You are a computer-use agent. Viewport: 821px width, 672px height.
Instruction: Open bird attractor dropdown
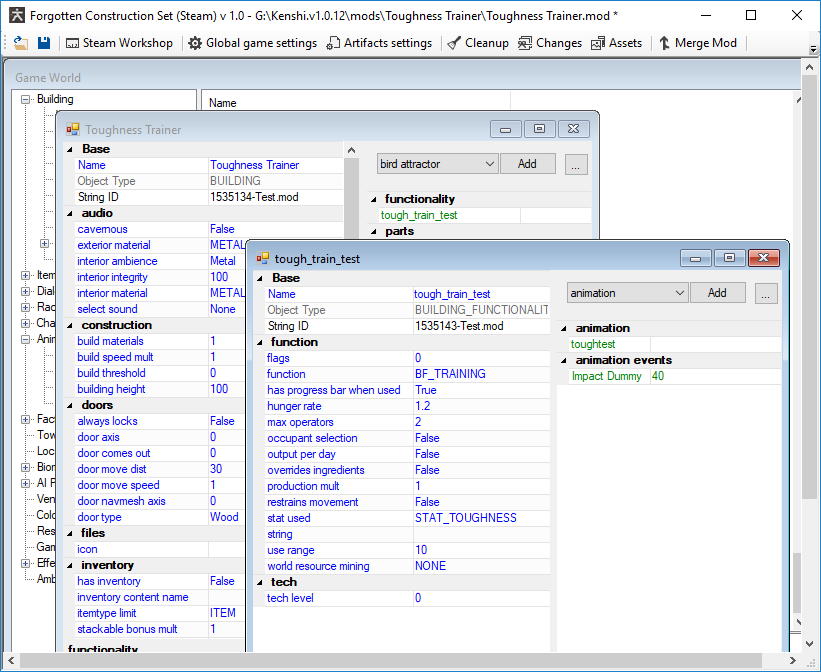(437, 164)
